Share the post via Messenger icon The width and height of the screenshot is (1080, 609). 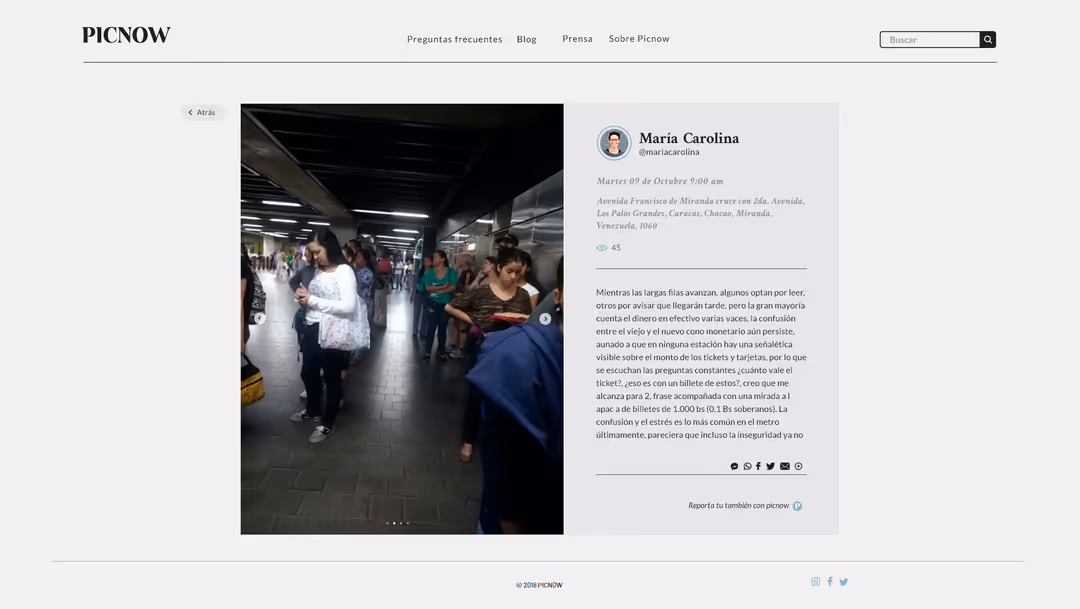click(x=734, y=466)
